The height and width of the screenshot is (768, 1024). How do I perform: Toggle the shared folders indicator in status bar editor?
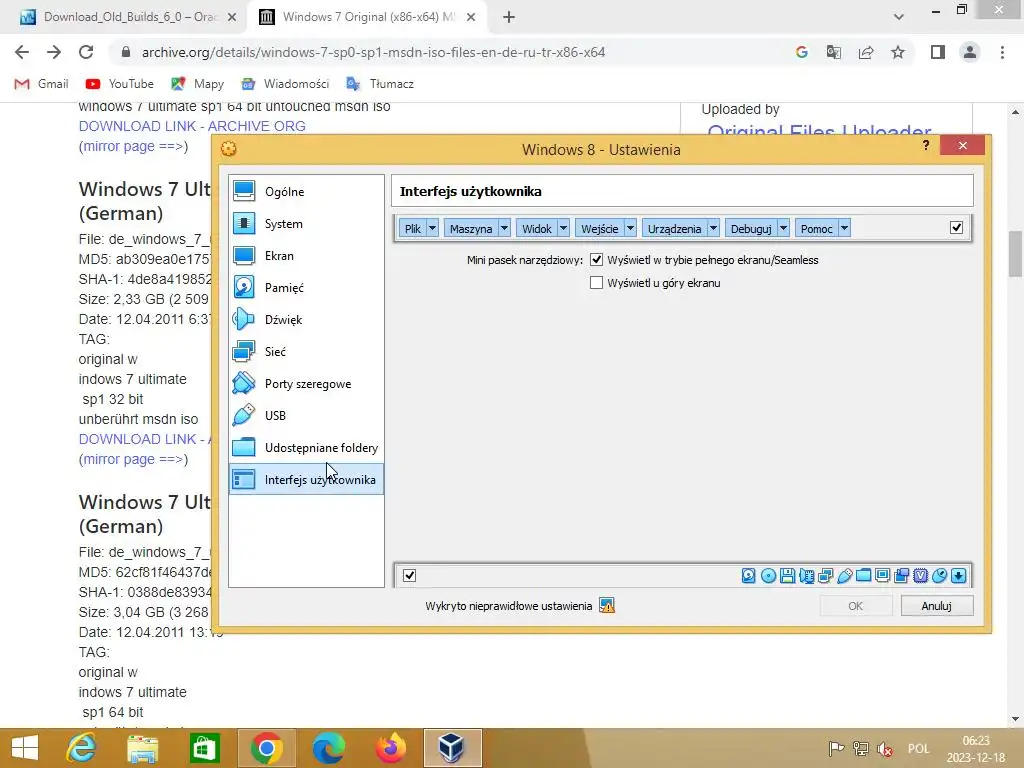863,575
